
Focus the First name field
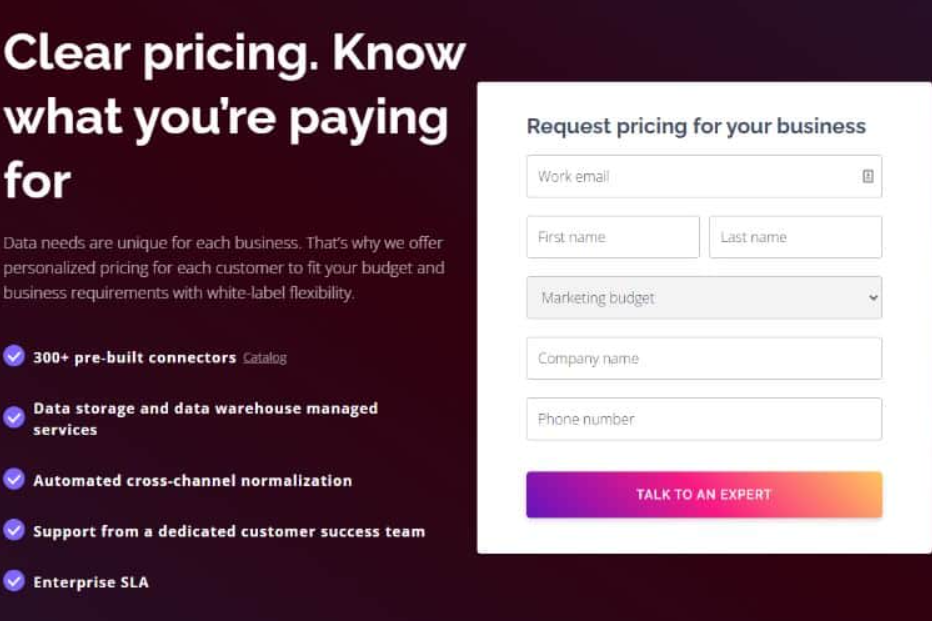613,237
